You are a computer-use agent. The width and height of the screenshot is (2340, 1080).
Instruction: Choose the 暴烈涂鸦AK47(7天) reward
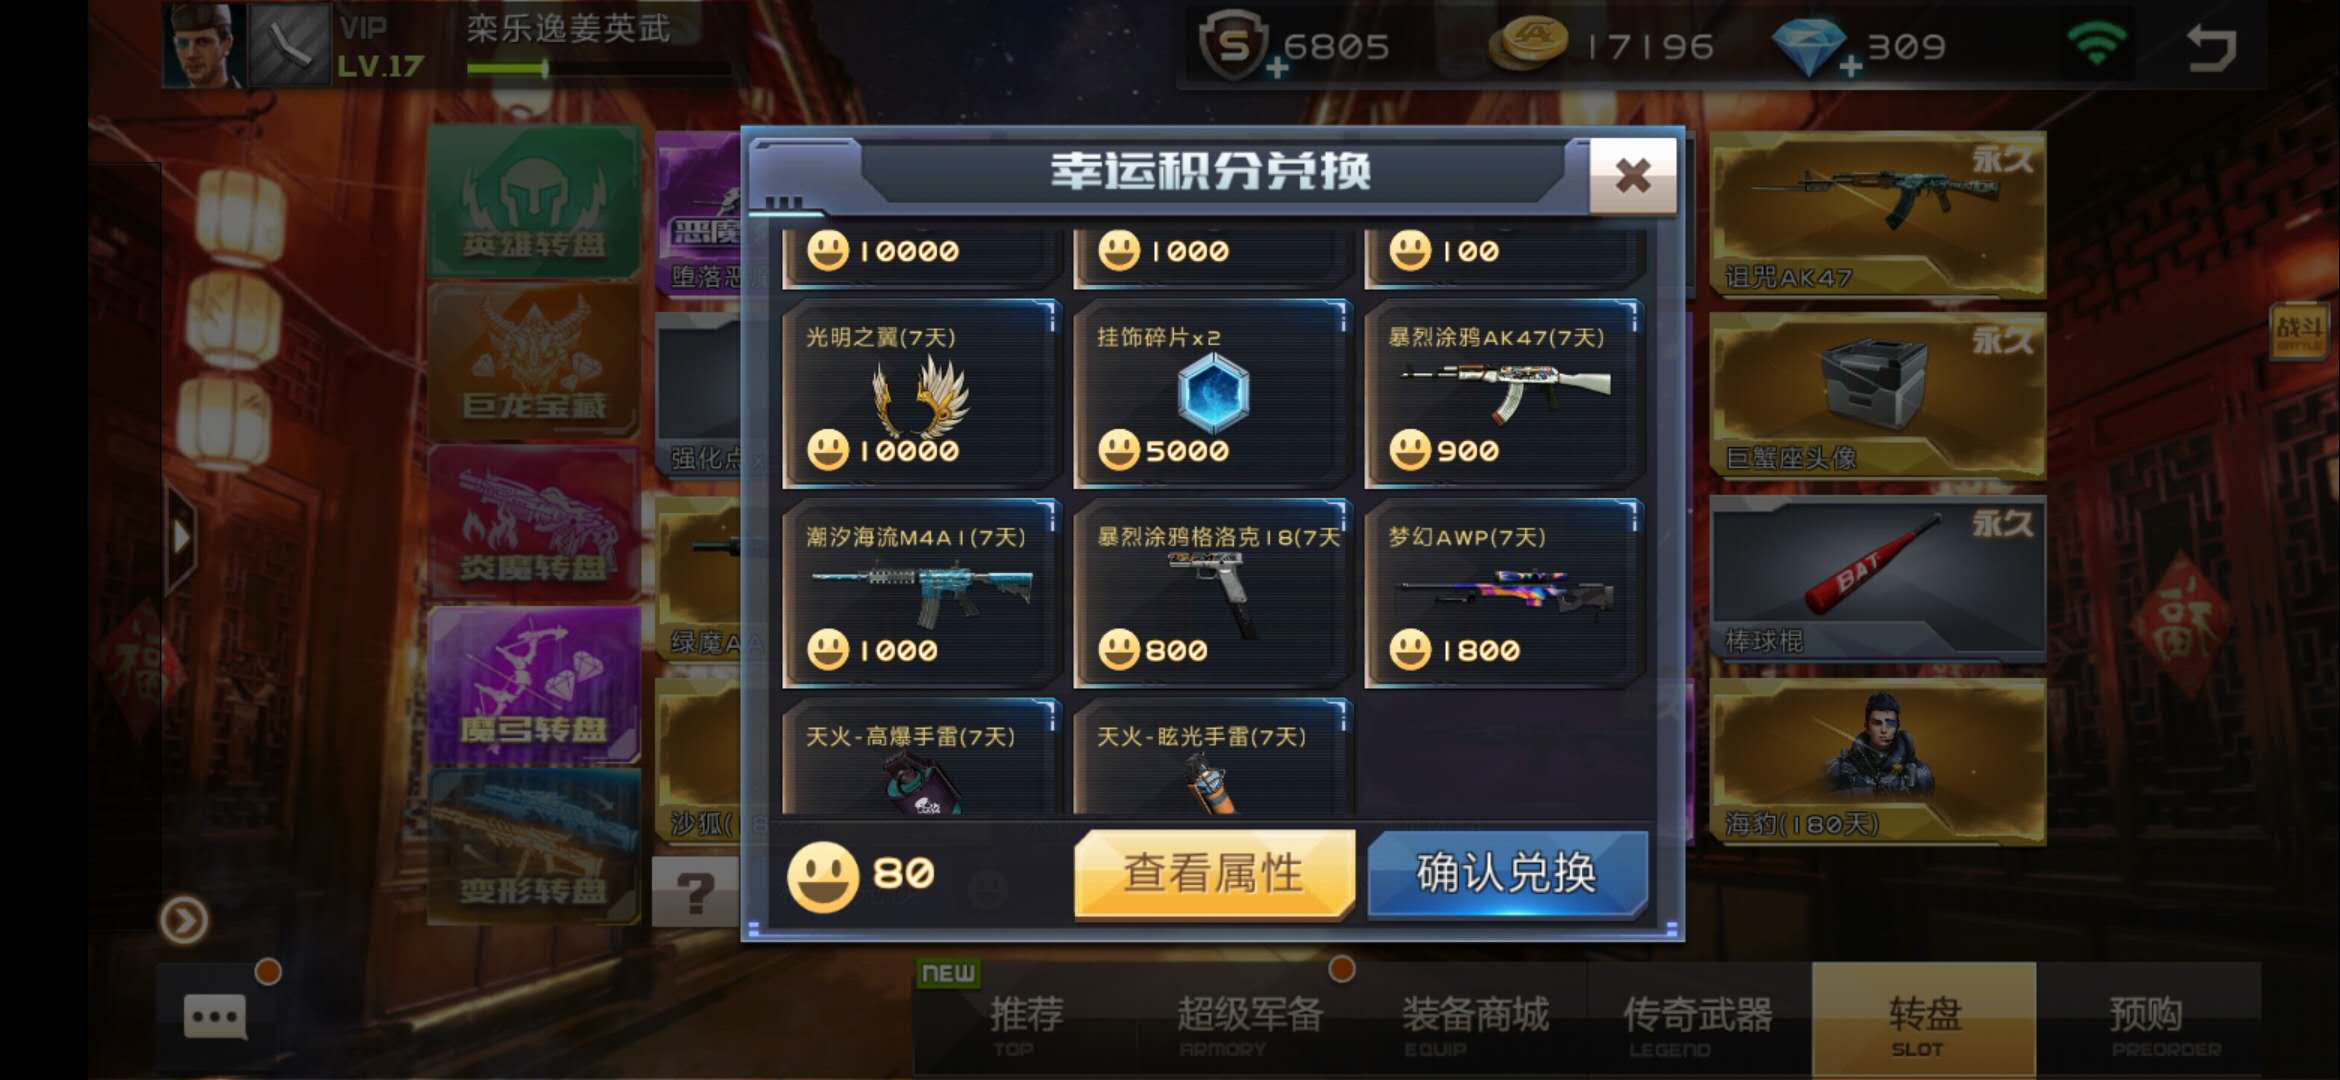(1503, 394)
